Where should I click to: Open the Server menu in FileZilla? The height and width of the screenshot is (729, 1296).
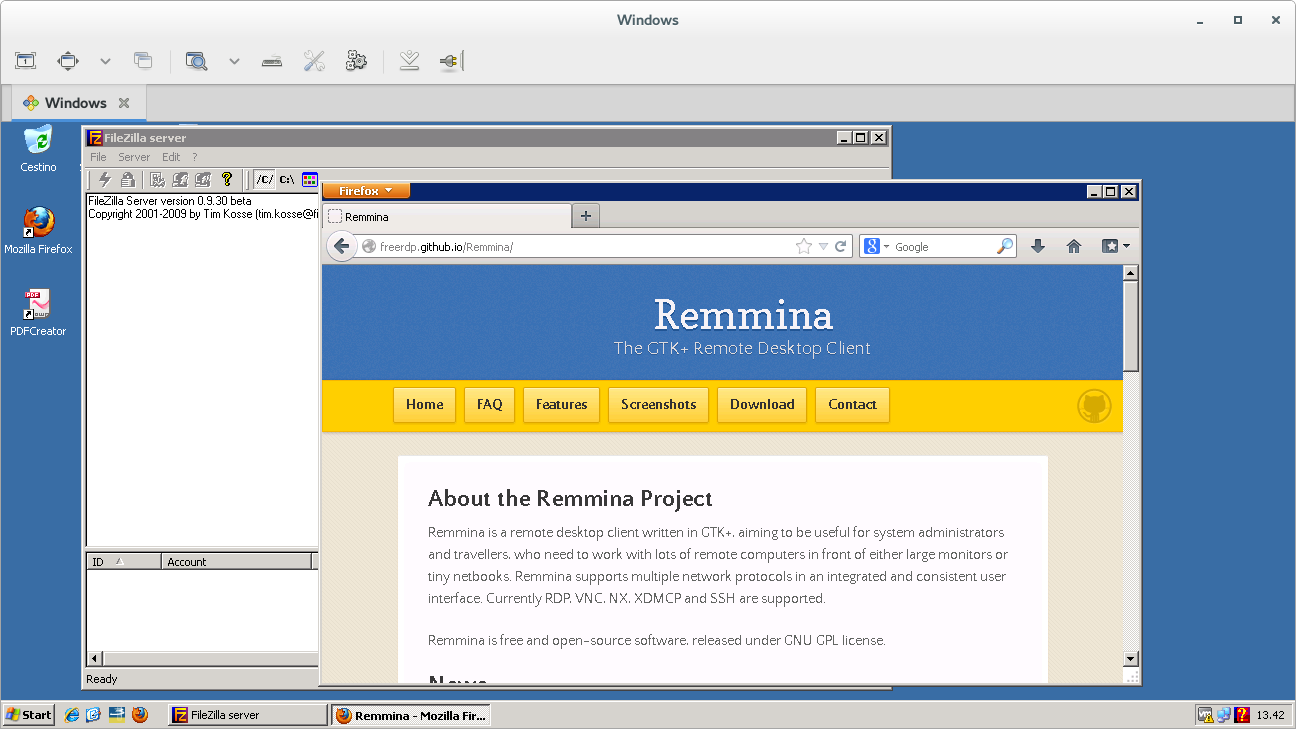click(134, 157)
